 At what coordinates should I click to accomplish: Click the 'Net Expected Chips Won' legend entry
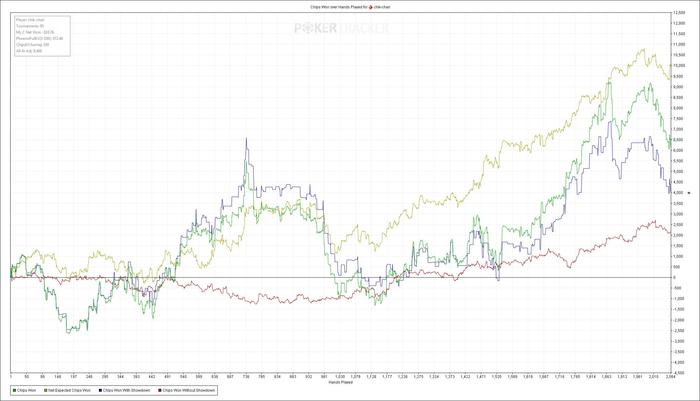pos(68,390)
